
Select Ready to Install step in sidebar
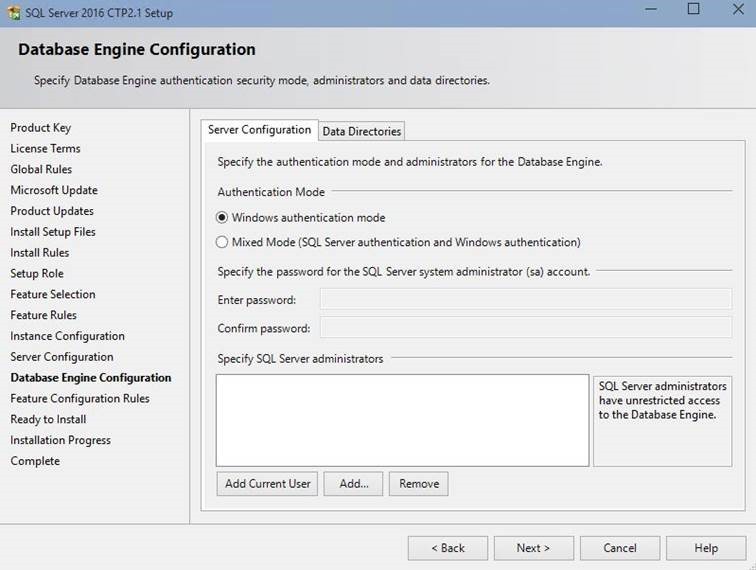48,419
